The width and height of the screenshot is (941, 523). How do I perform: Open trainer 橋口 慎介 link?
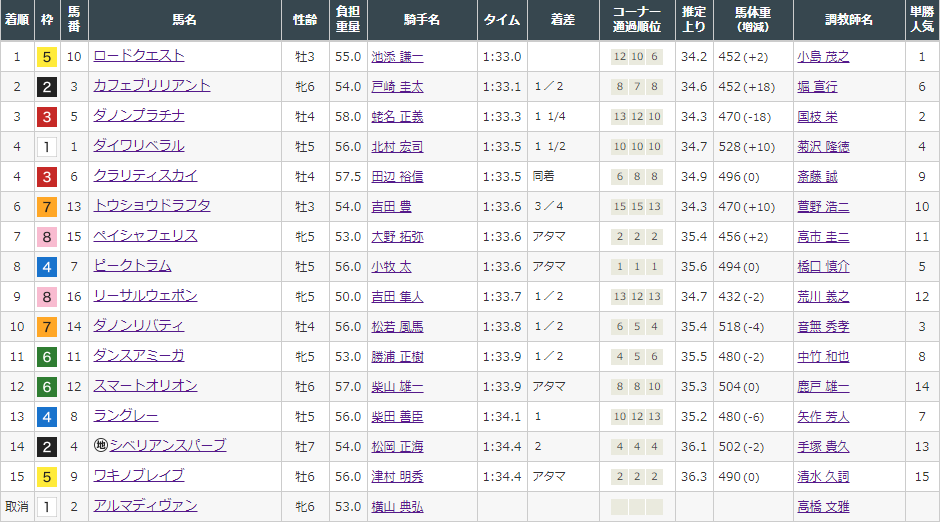coord(823,267)
